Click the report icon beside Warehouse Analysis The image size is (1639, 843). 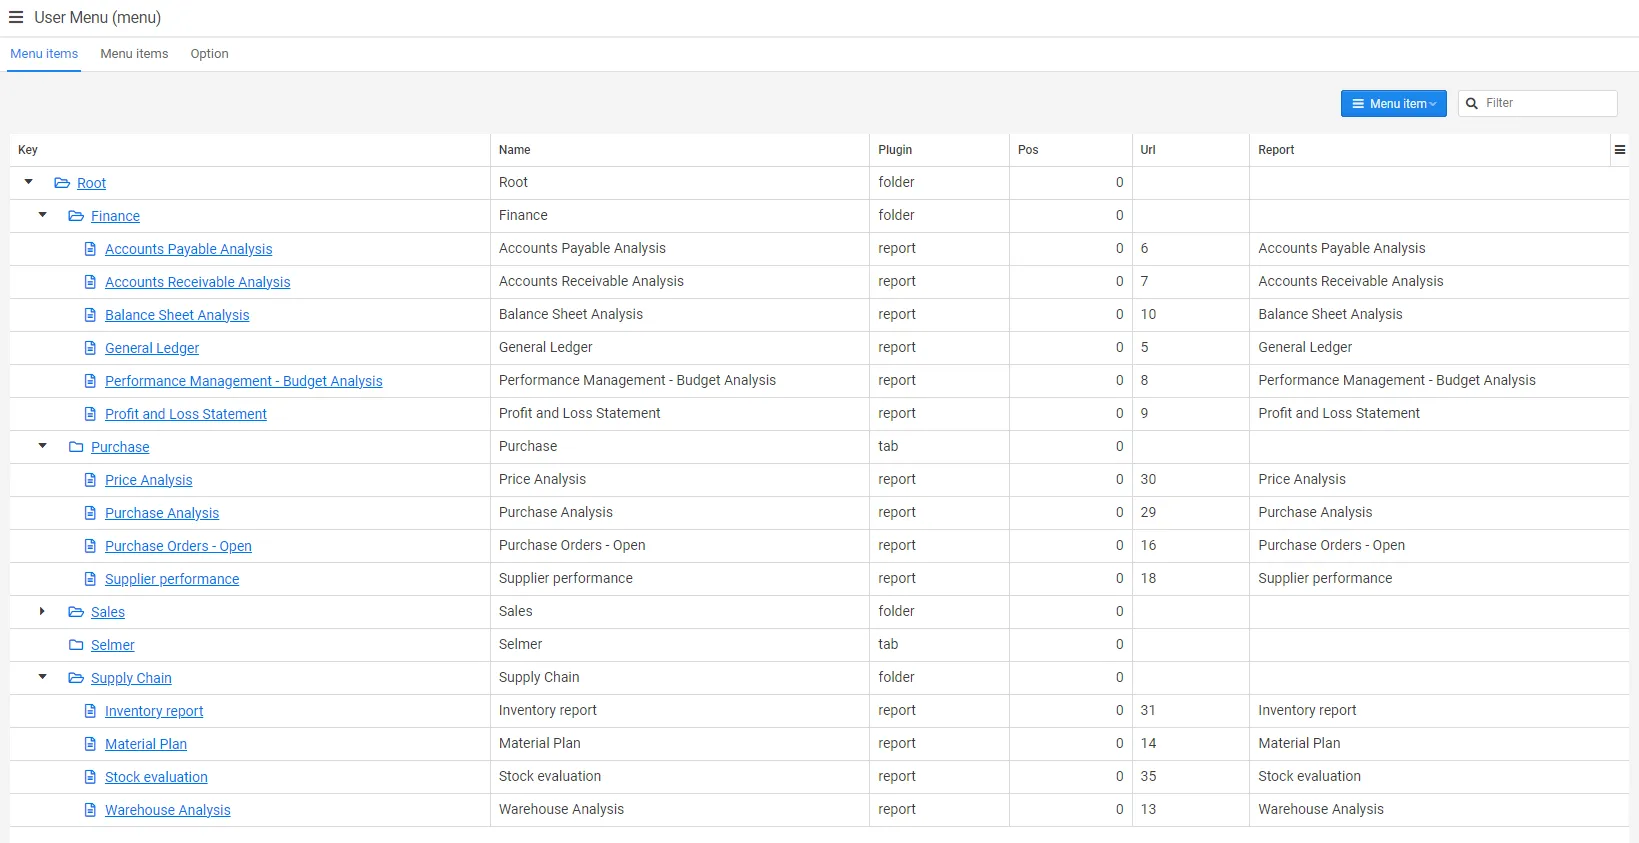click(89, 810)
